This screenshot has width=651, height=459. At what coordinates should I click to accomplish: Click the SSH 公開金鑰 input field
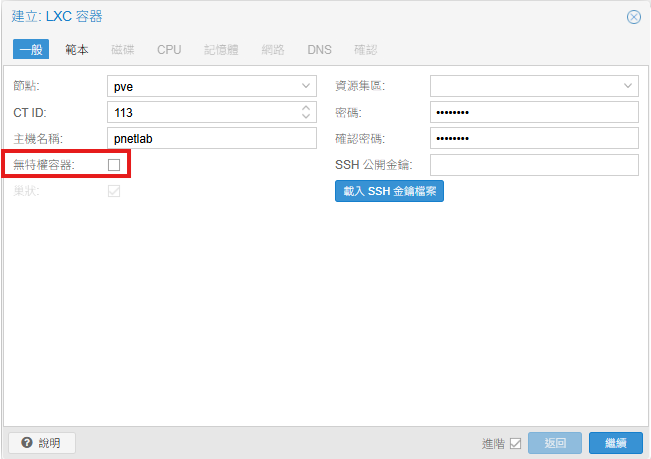533,165
